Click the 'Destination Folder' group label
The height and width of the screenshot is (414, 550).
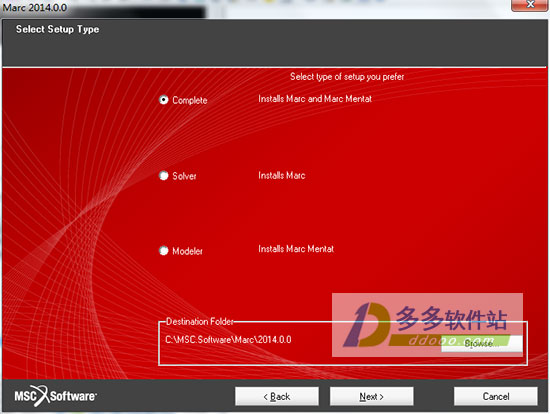(x=200, y=321)
